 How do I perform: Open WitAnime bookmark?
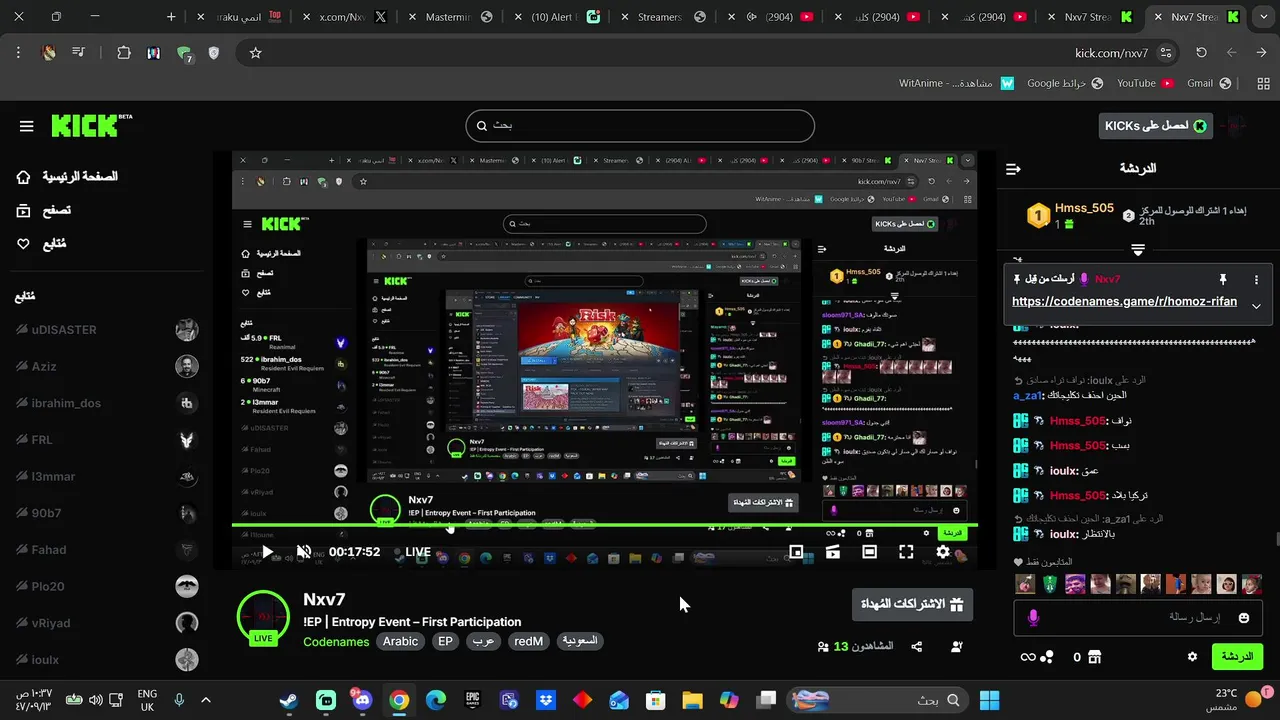tap(956, 84)
